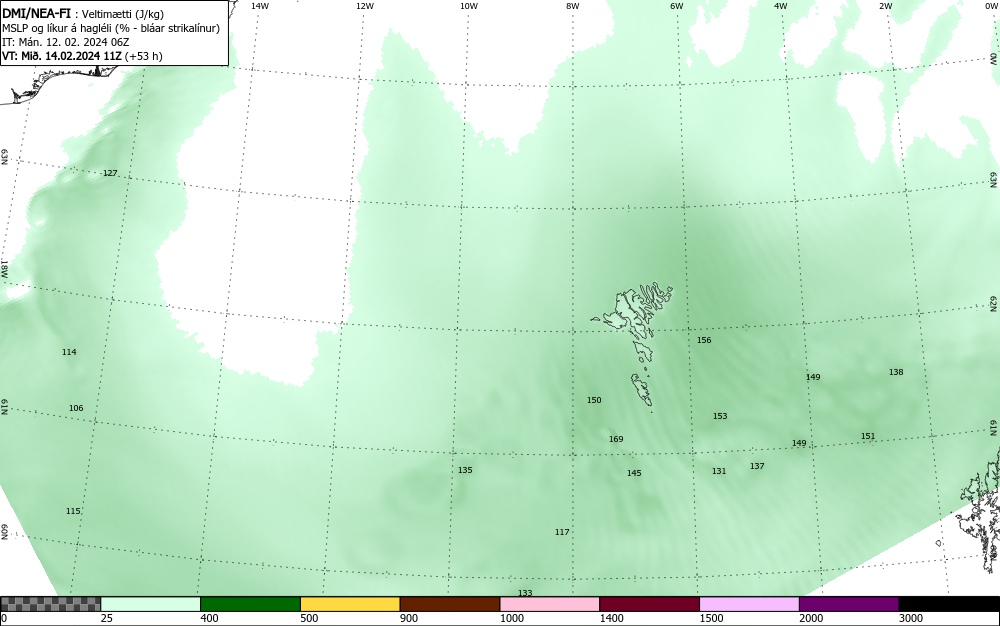The width and height of the screenshot is (1000, 626).
Task: Click the legend scale label 400
Action: (x=209, y=618)
